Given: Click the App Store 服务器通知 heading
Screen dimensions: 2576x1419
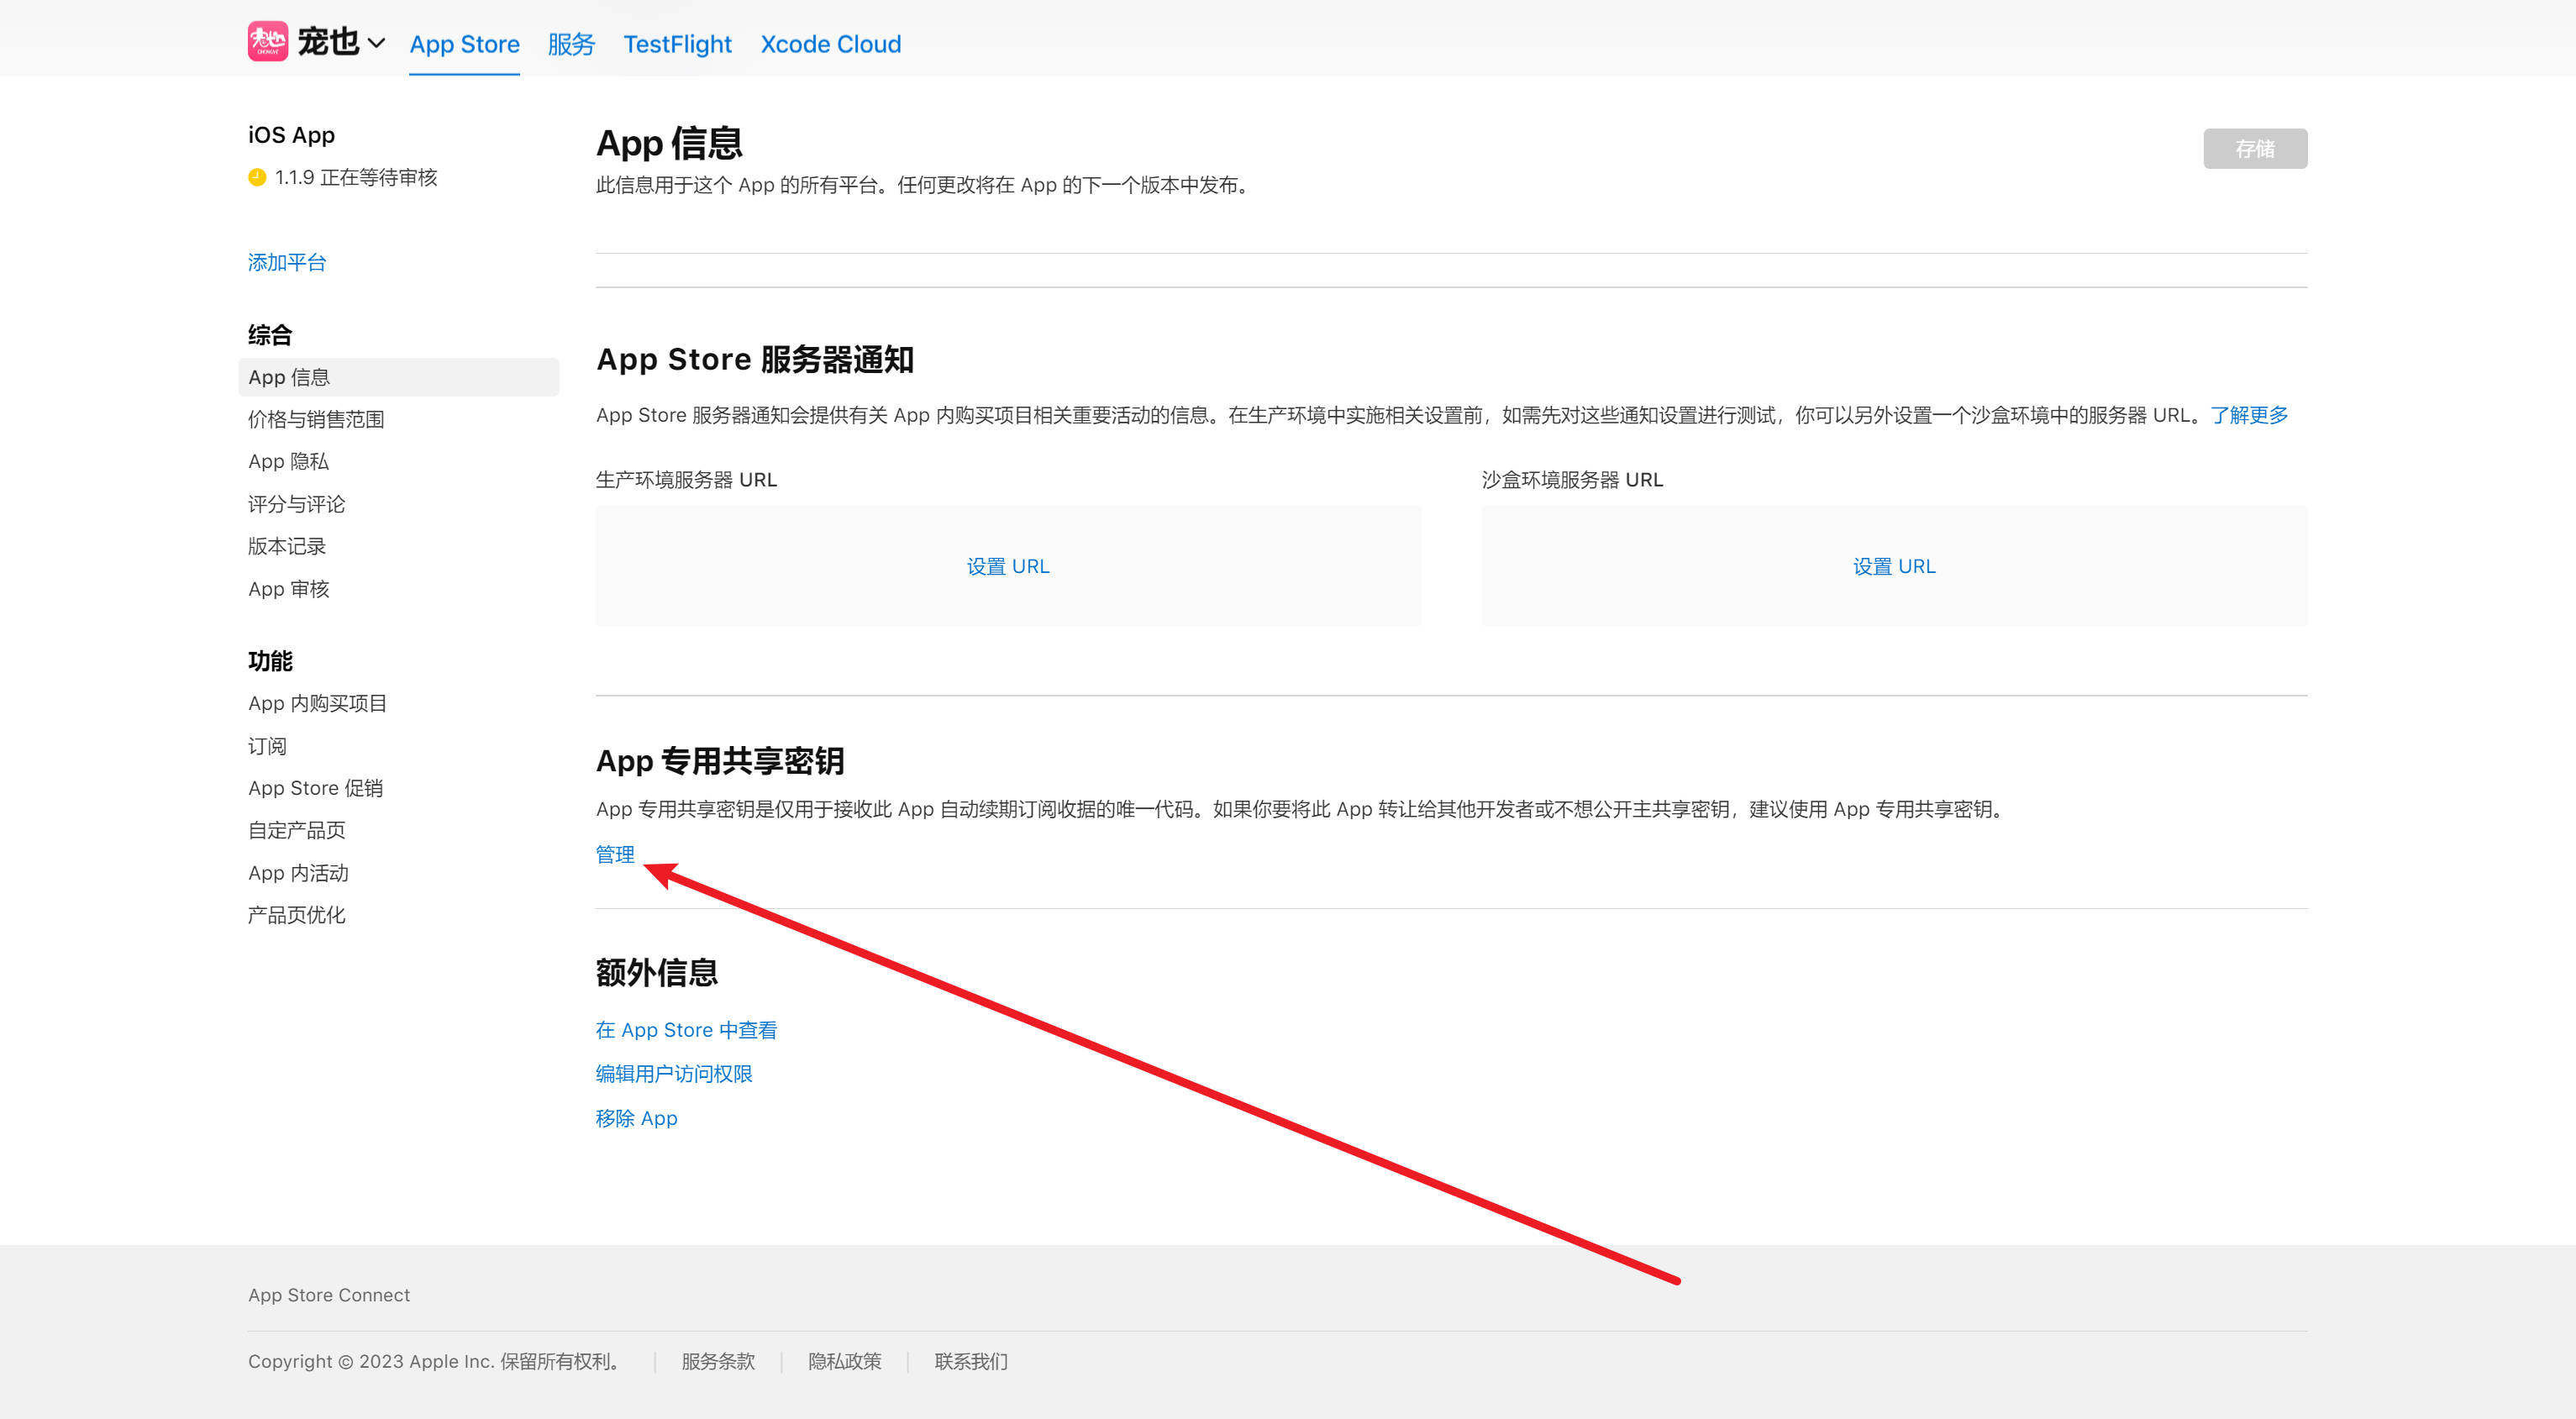Looking at the screenshot, I should point(755,360).
